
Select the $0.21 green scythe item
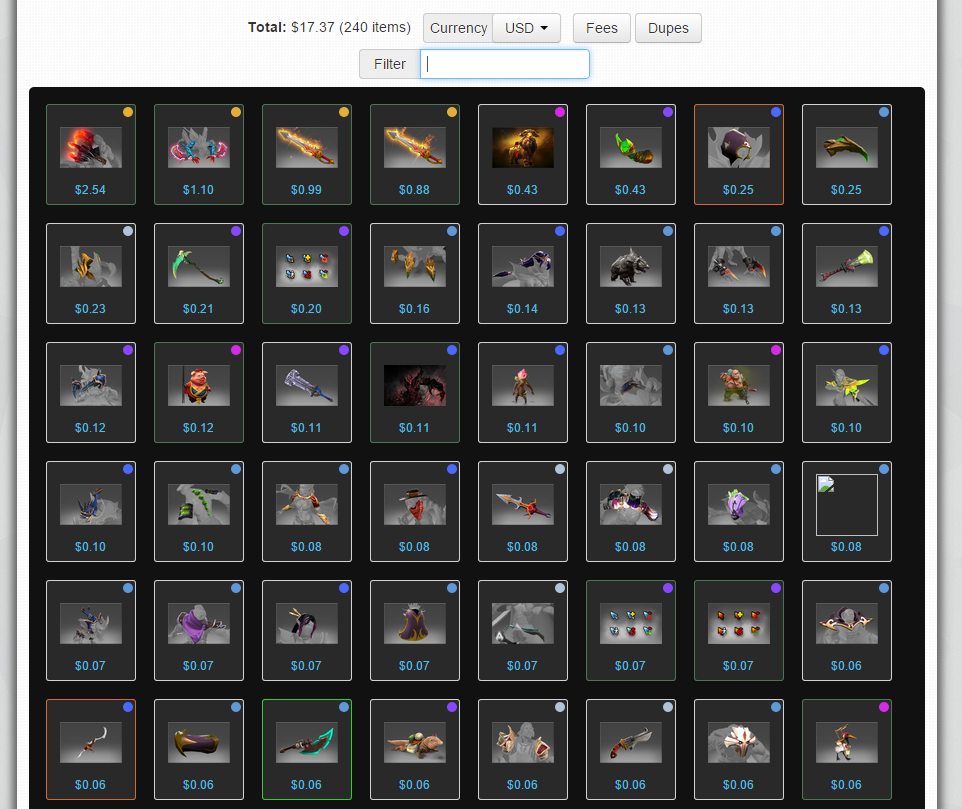tap(199, 274)
